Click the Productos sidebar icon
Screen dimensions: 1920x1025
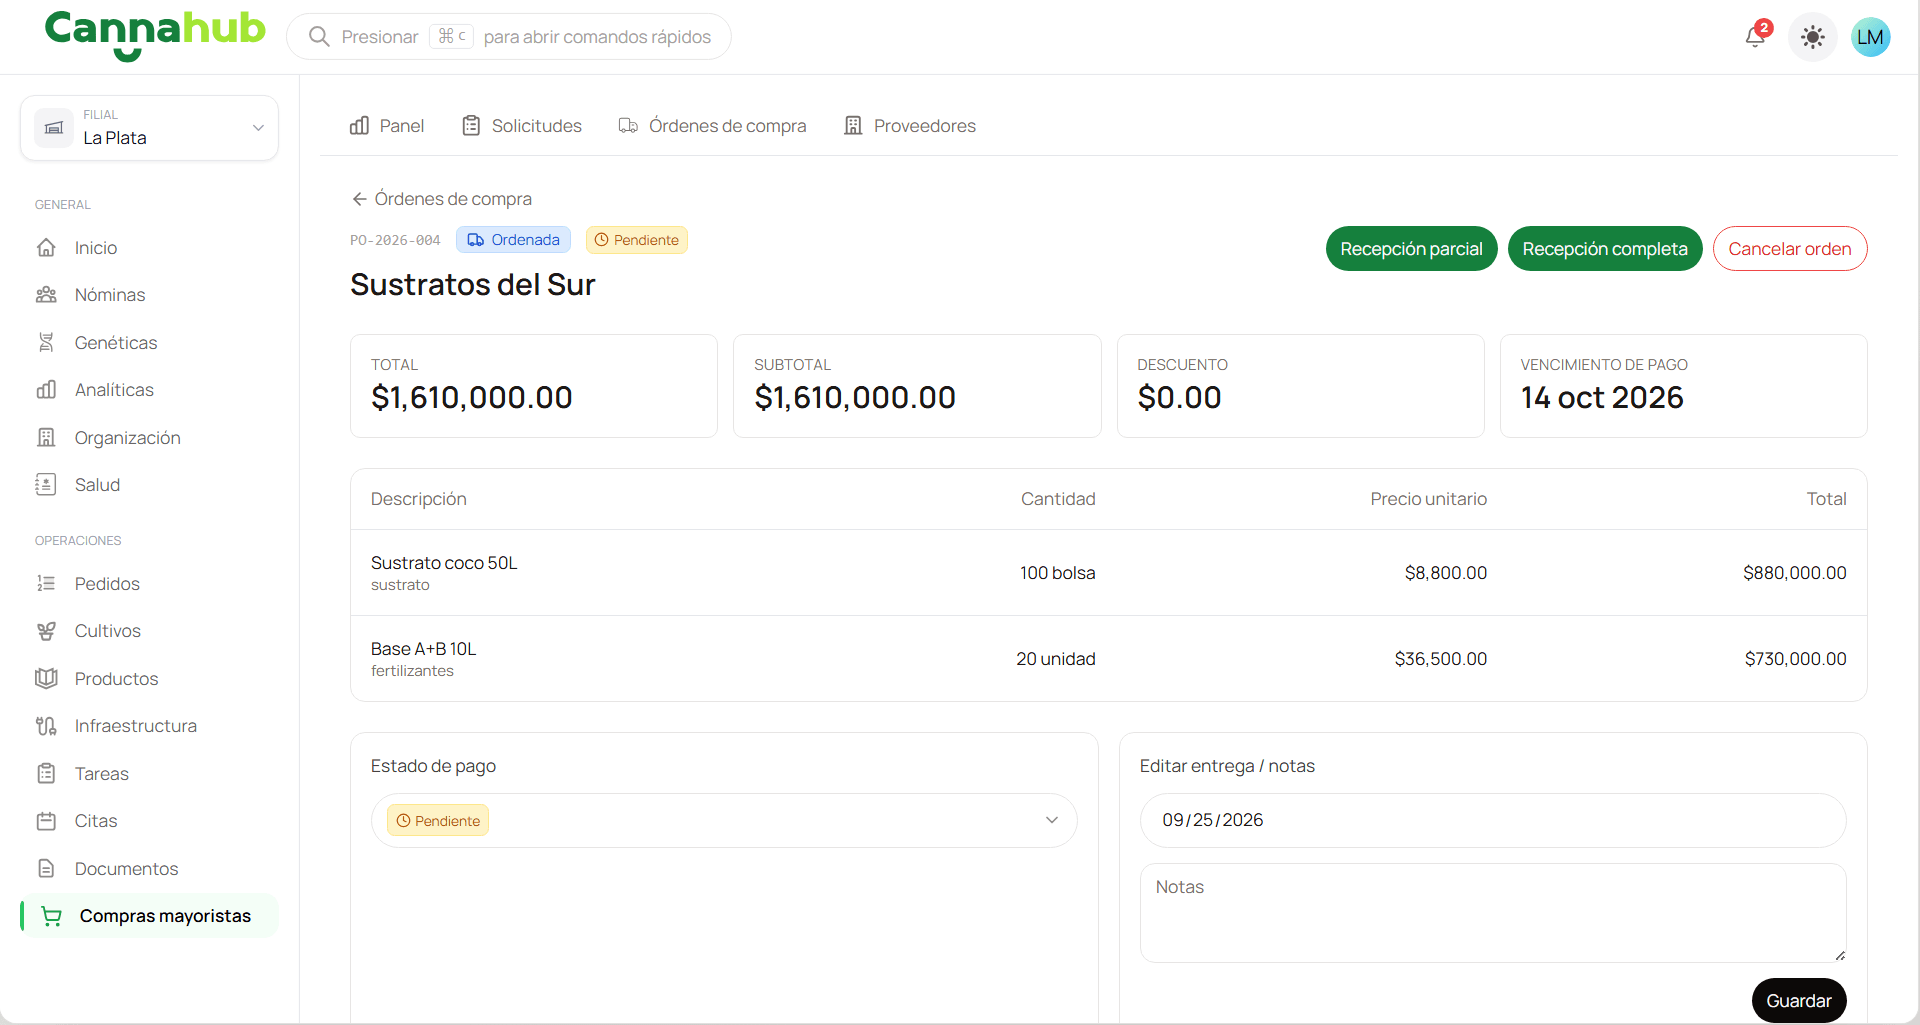coord(46,678)
